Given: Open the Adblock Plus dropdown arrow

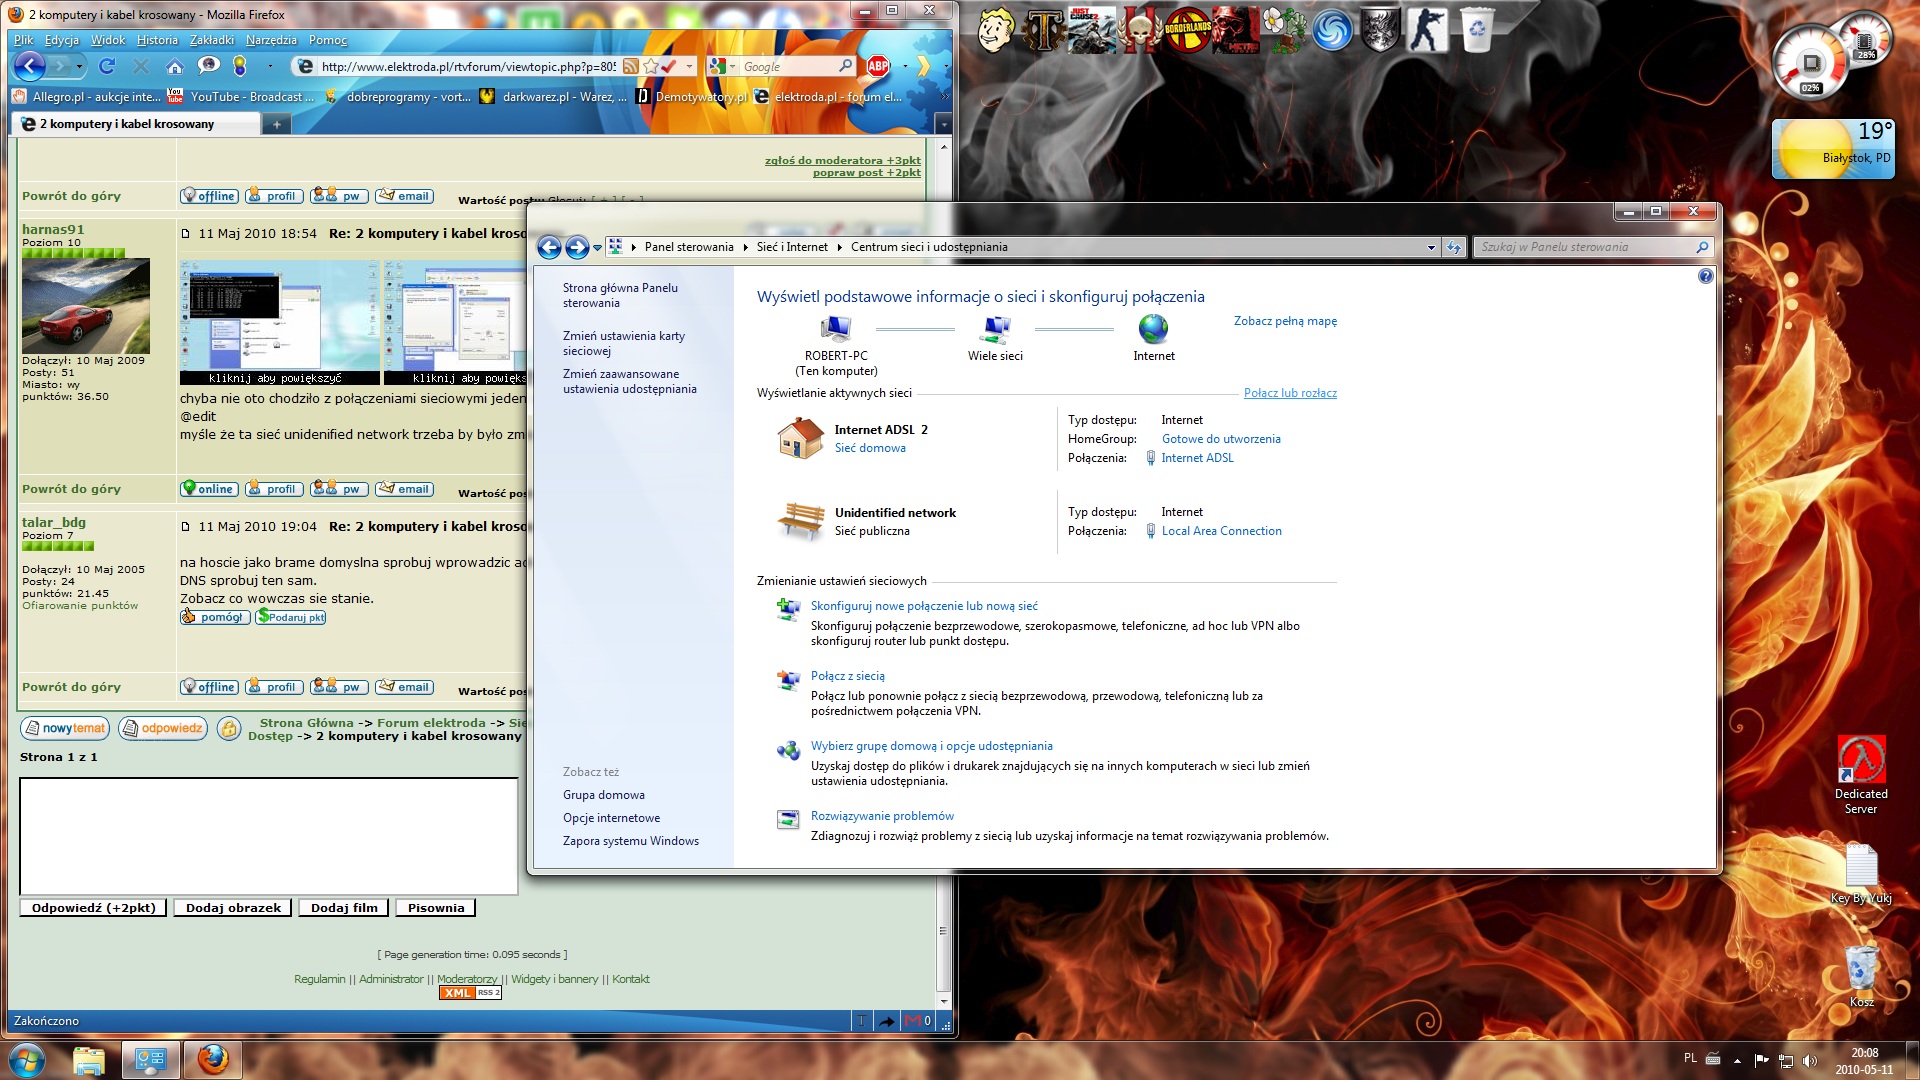Looking at the screenshot, I should click(904, 66).
